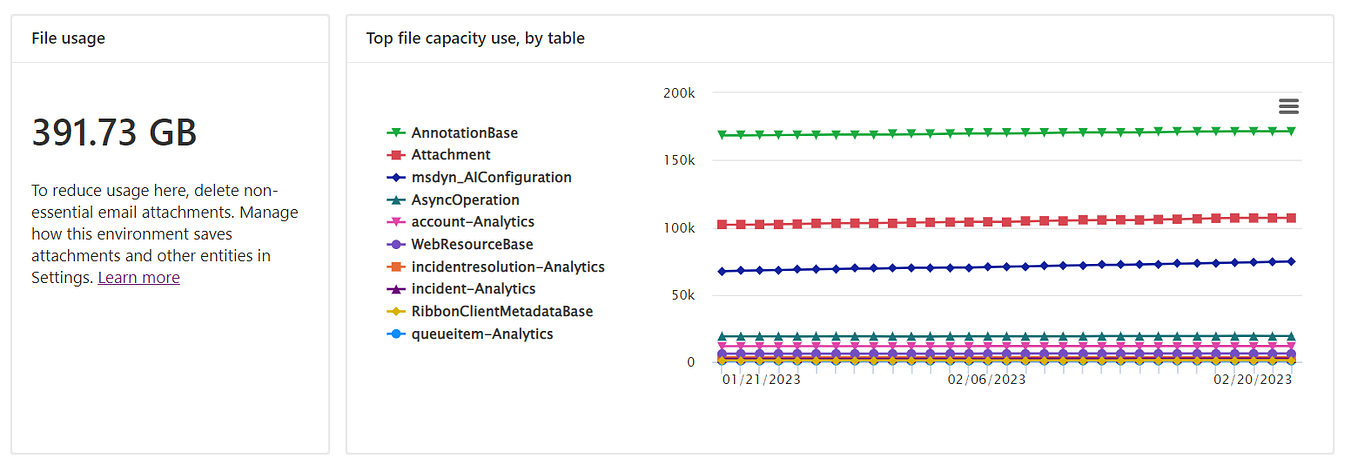This screenshot has width=1358, height=466.
Task: Click queueitem-Analytics blue circle marker
Action: click(x=396, y=334)
